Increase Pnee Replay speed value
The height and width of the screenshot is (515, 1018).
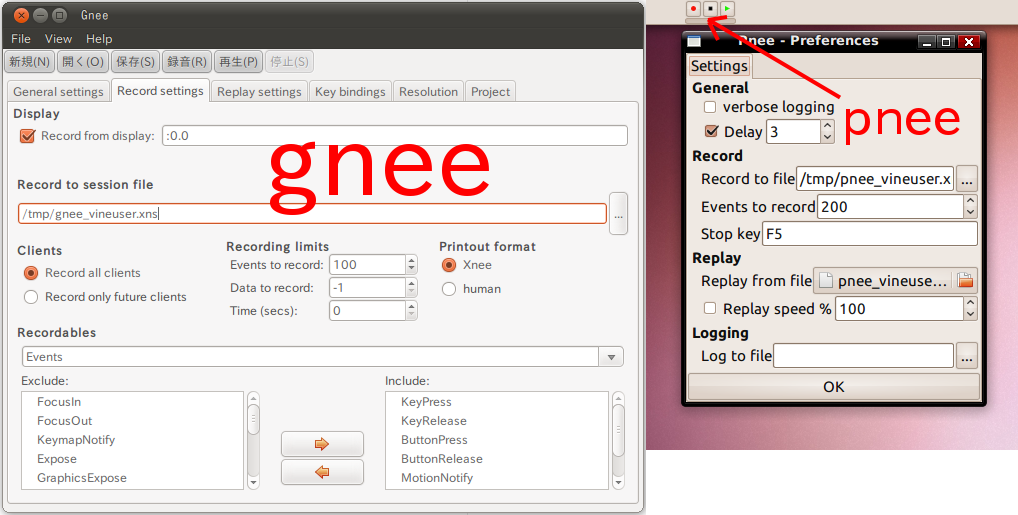coord(970,303)
